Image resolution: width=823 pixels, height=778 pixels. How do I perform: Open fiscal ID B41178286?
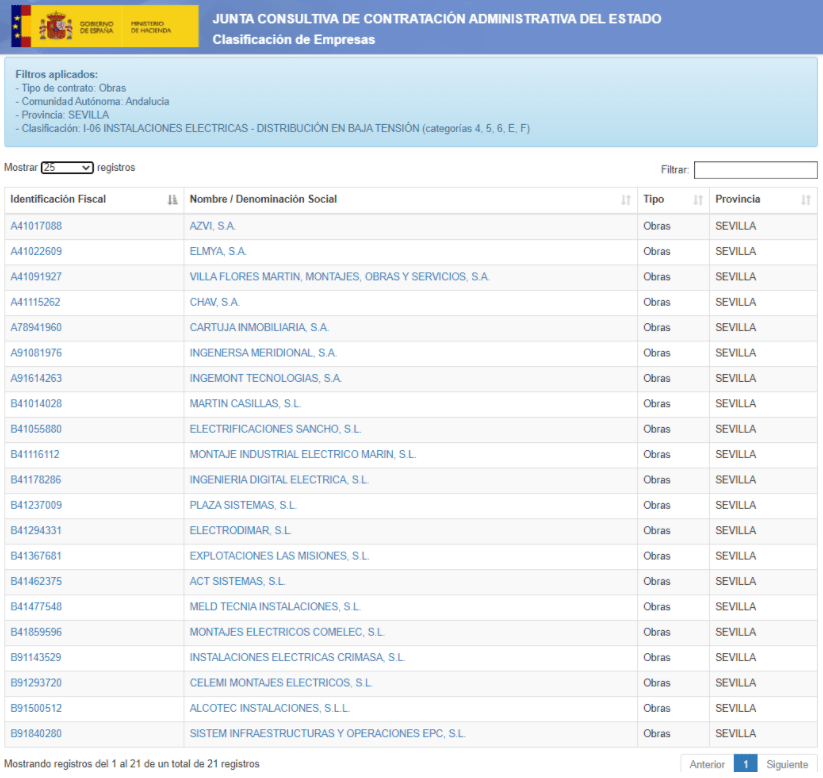coord(36,480)
